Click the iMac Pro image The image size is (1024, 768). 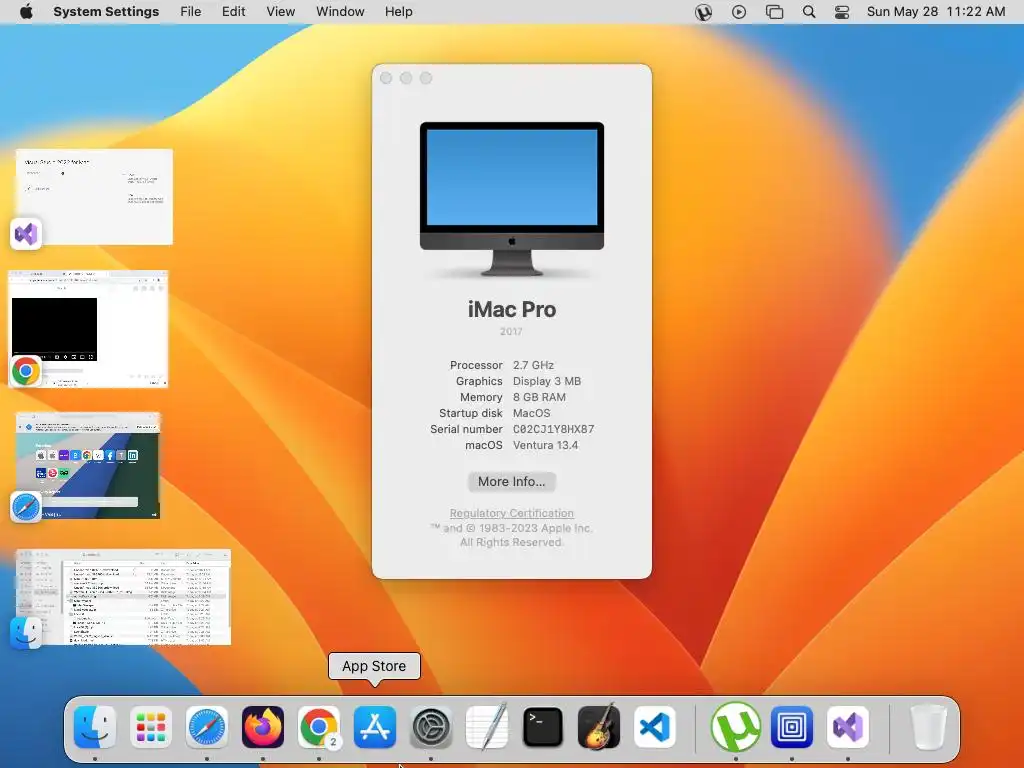511,199
